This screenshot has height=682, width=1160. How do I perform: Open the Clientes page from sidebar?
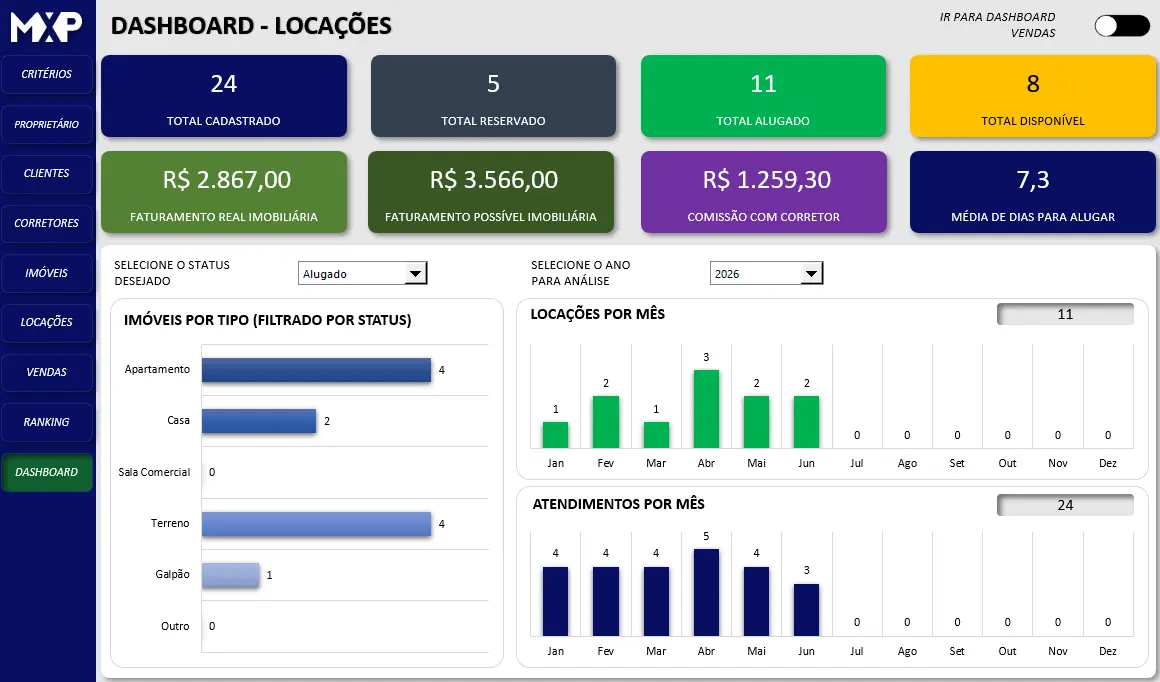pyautogui.click(x=47, y=173)
